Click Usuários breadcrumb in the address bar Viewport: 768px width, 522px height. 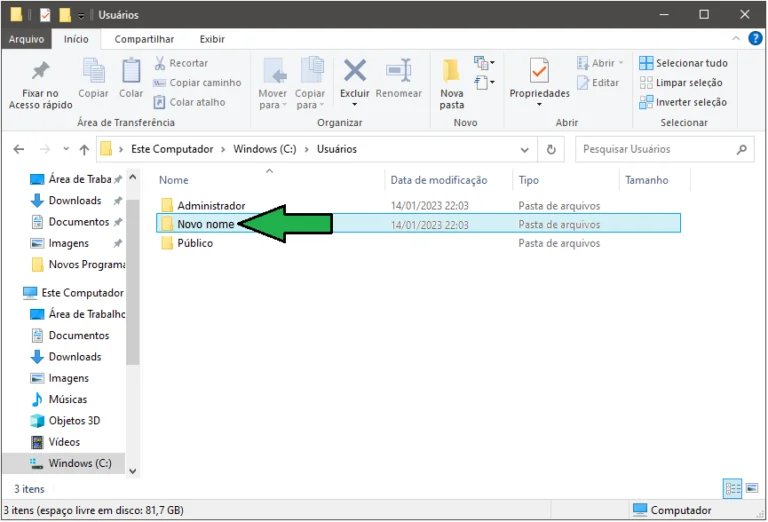pos(336,149)
